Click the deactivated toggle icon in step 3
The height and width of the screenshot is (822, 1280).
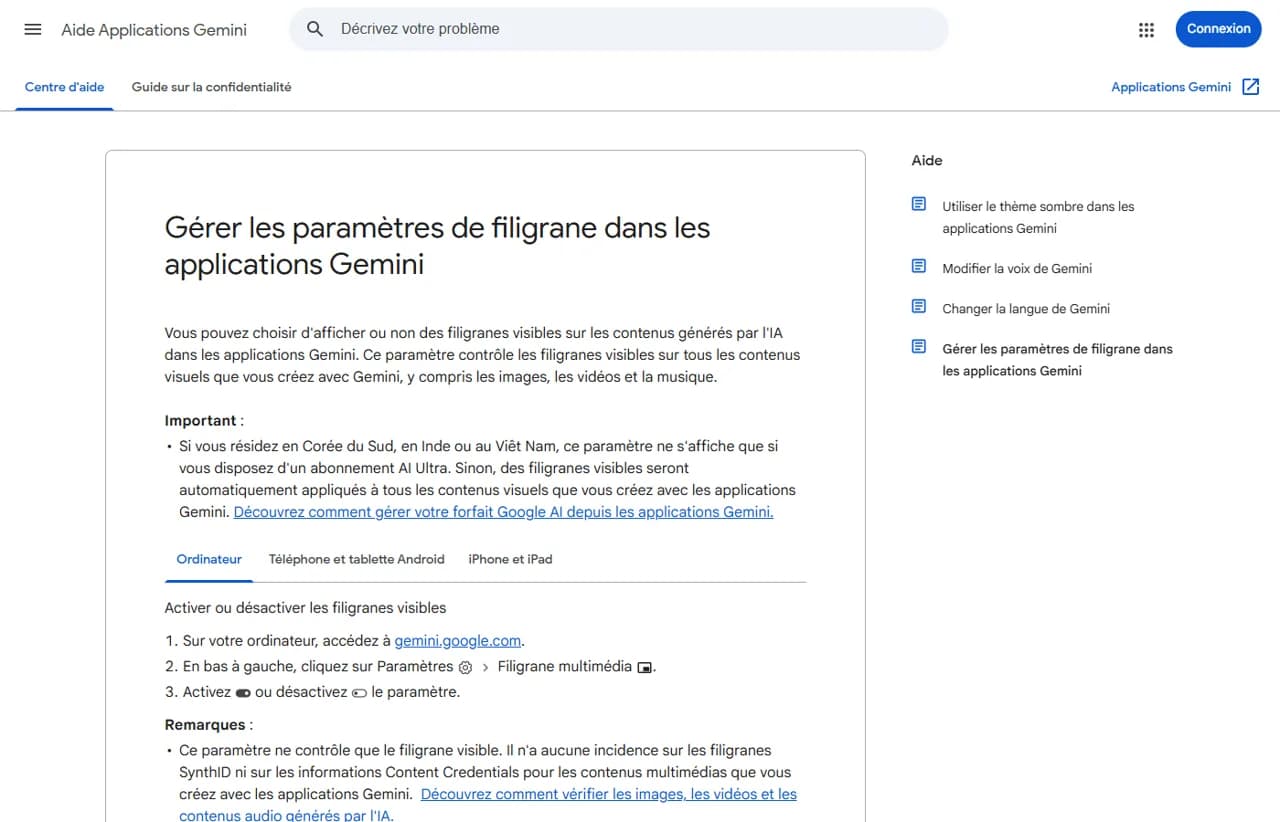point(359,693)
